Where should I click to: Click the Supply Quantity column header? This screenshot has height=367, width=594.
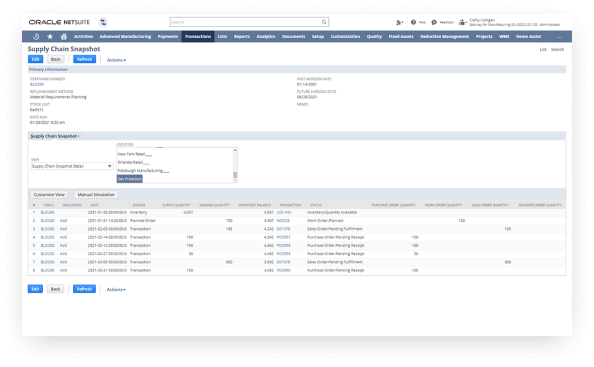click(177, 205)
